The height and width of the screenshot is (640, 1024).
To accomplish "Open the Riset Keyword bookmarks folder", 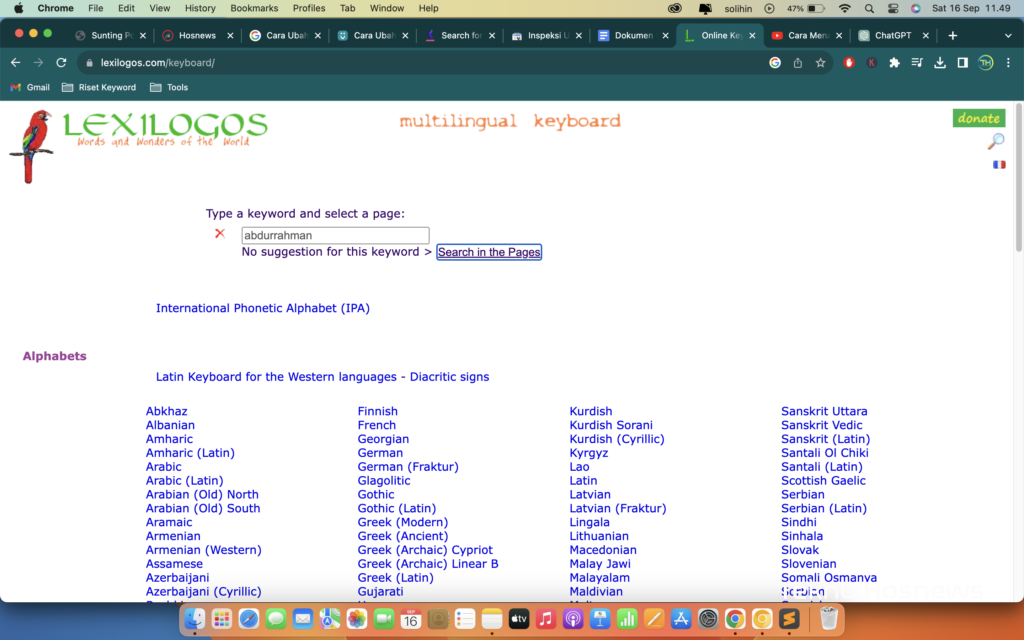I will point(99,87).
